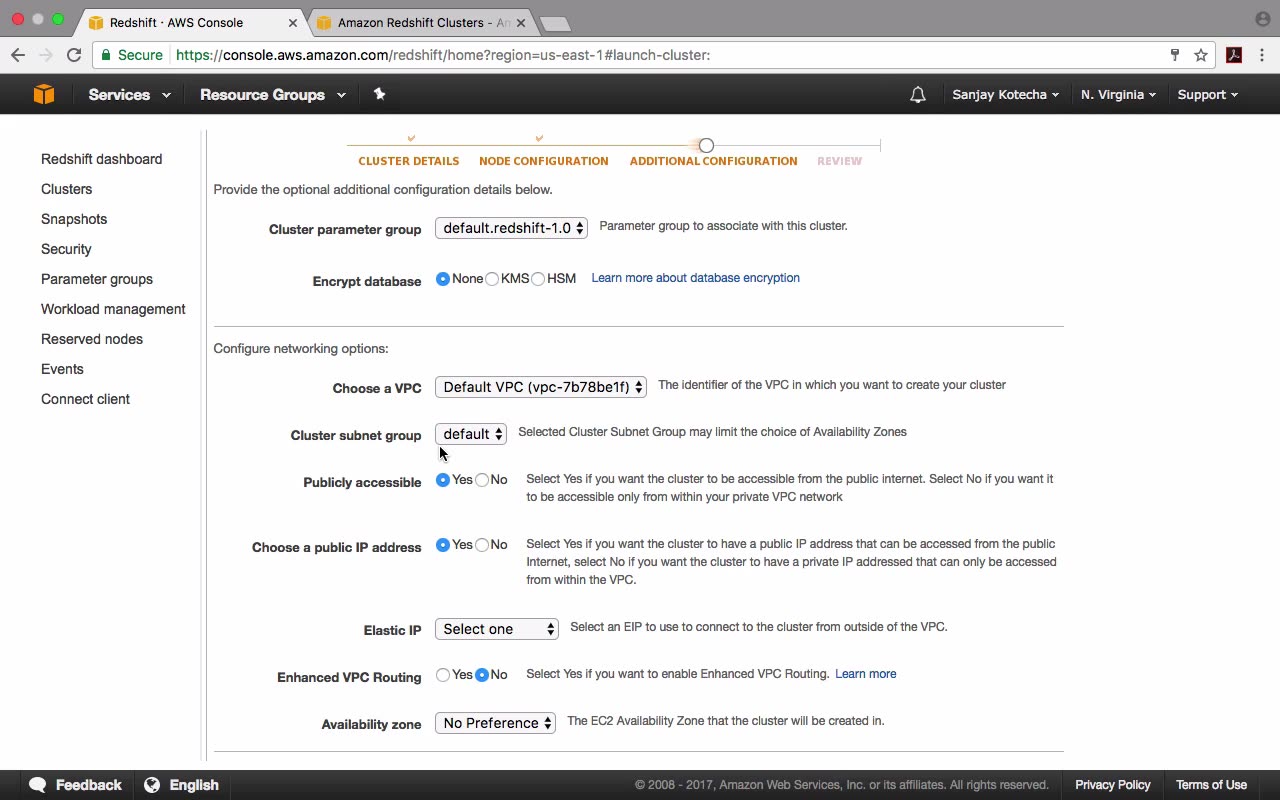Open Reserved nodes in sidebar
The height and width of the screenshot is (800, 1280).
(x=92, y=339)
